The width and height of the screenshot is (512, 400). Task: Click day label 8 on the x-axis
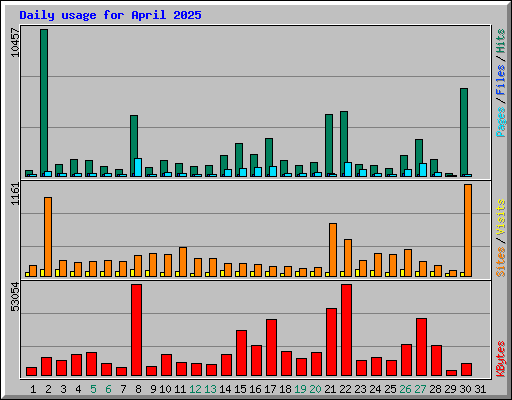coord(138,389)
